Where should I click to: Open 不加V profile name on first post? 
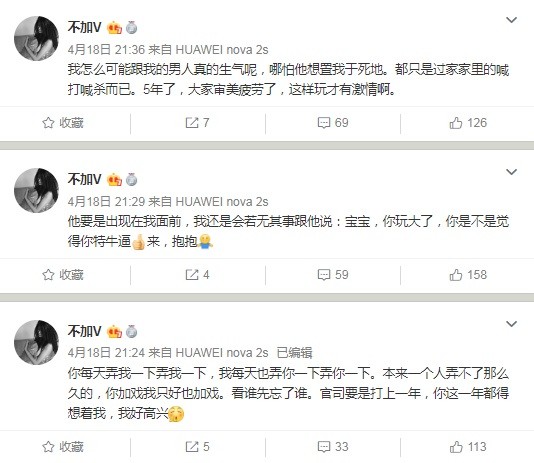pos(84,27)
